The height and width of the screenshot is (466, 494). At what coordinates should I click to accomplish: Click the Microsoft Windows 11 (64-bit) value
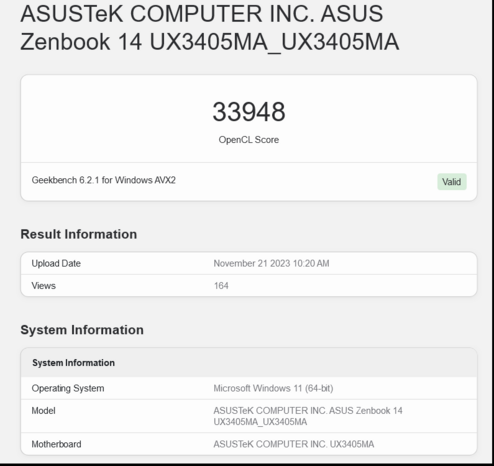[273, 388]
